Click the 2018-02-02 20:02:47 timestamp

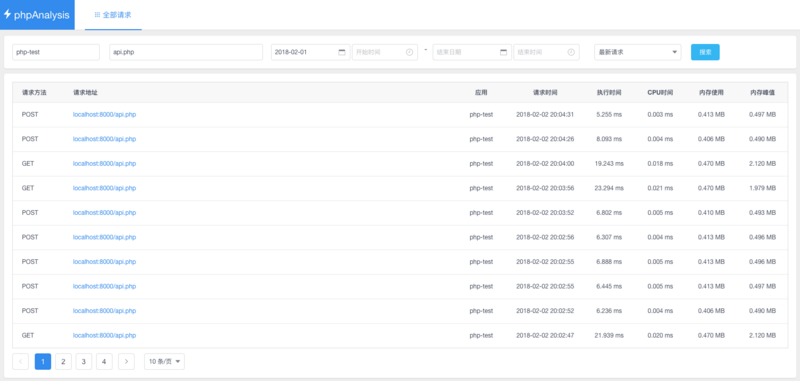pyautogui.click(x=545, y=336)
